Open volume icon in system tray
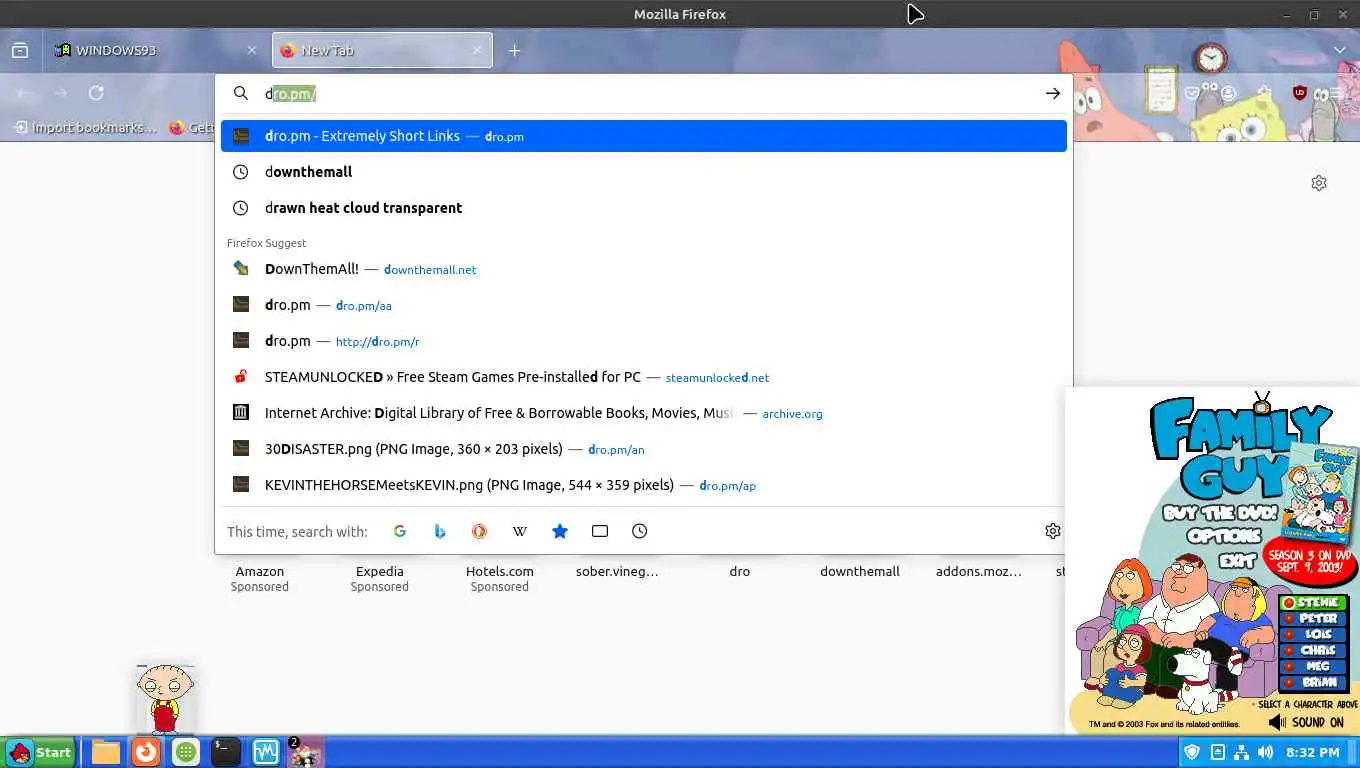Image resolution: width=1360 pixels, height=768 pixels. pos(1266,752)
